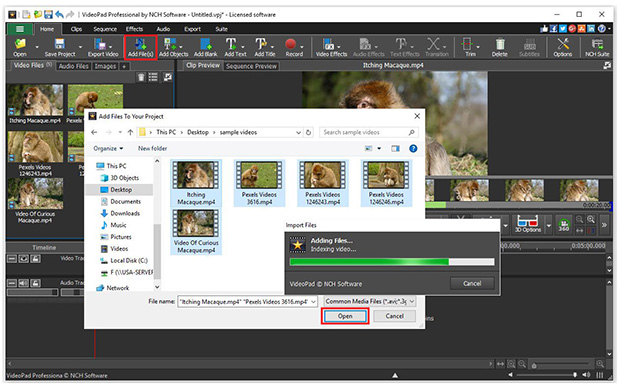Toggle the dialog preview pane icon
Image resolution: width=620 pixels, height=385 pixels.
click(395, 149)
